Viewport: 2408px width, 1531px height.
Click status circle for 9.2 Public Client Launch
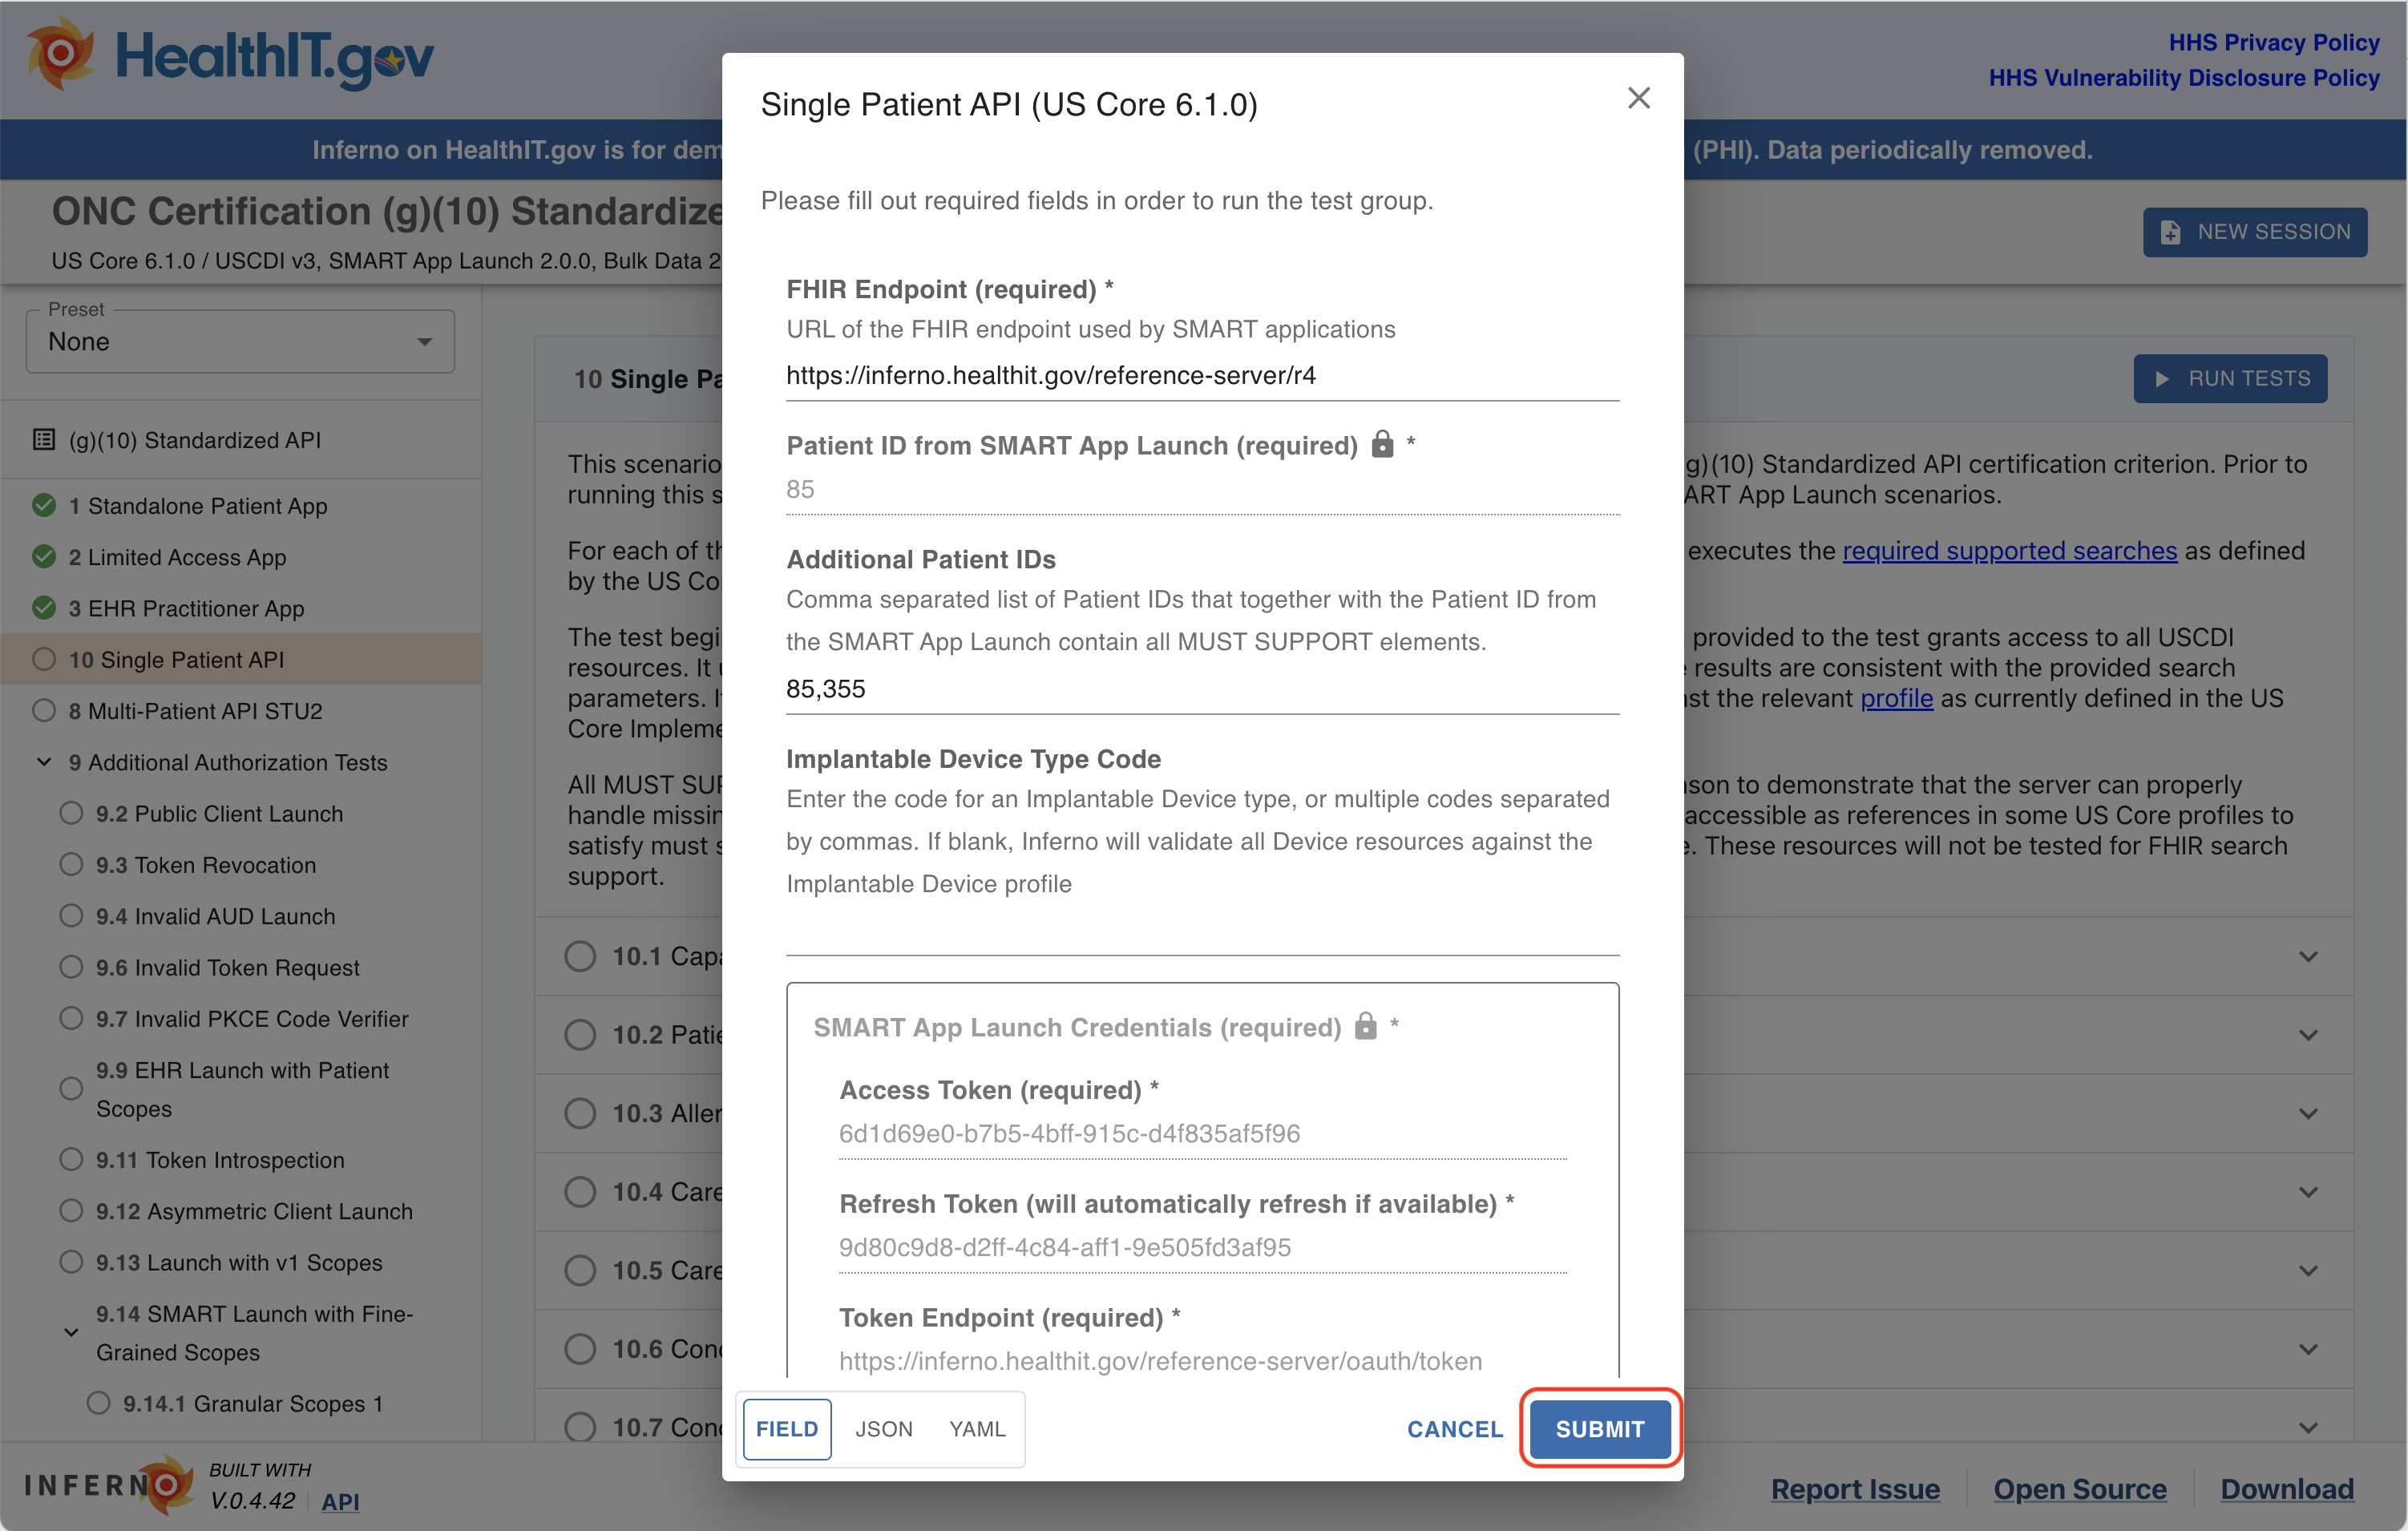pyautogui.click(x=71, y=813)
